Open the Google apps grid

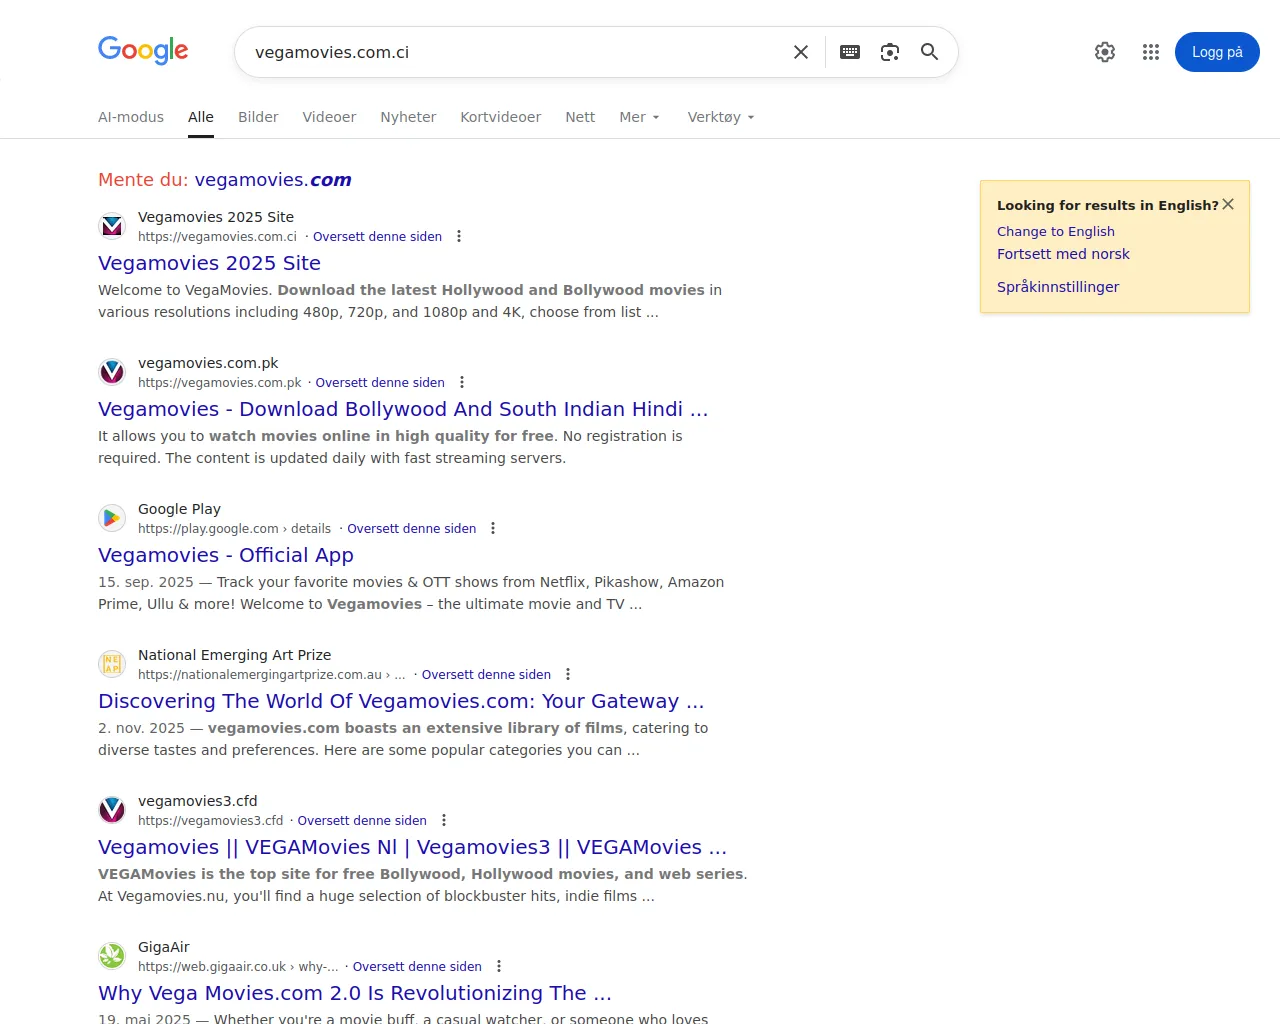coord(1151,52)
